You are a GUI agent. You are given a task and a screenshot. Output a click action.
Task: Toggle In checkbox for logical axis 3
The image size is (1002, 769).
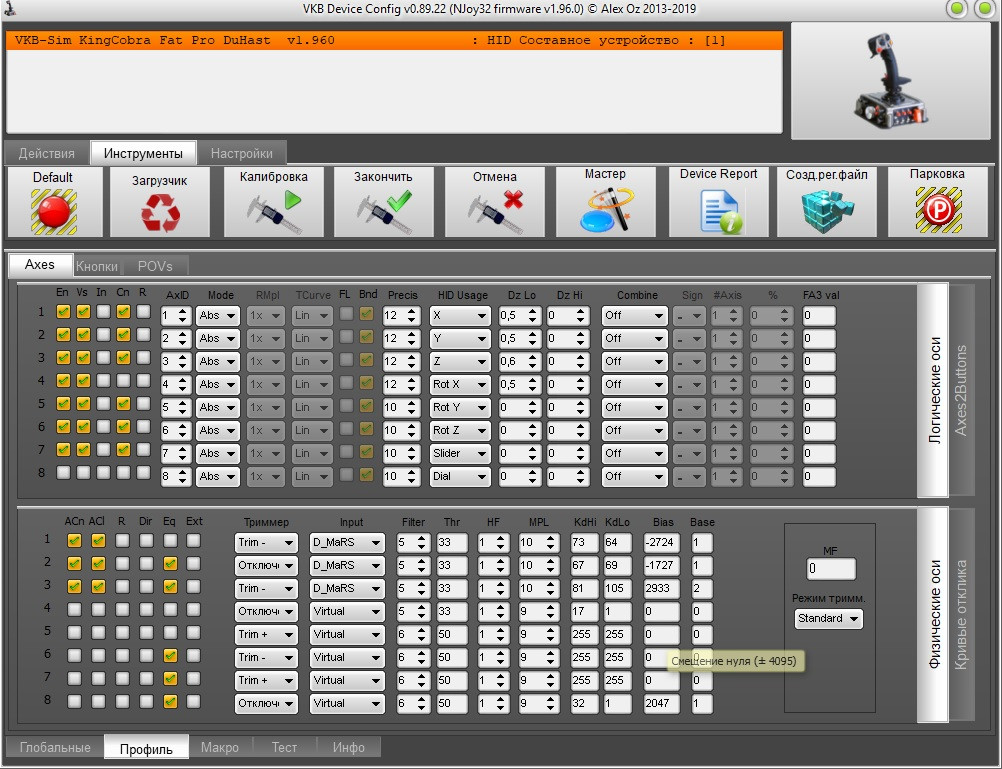(x=103, y=358)
